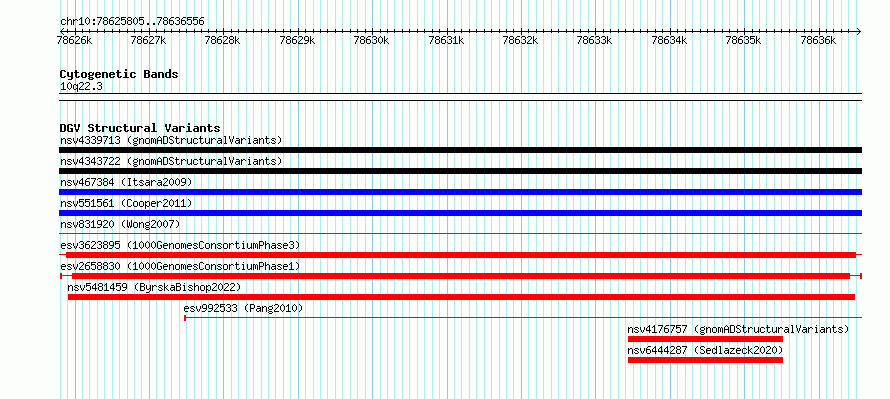
Task: Open variant label nsv4339713 (gnomADStructuralVariants)
Action: tap(171, 140)
